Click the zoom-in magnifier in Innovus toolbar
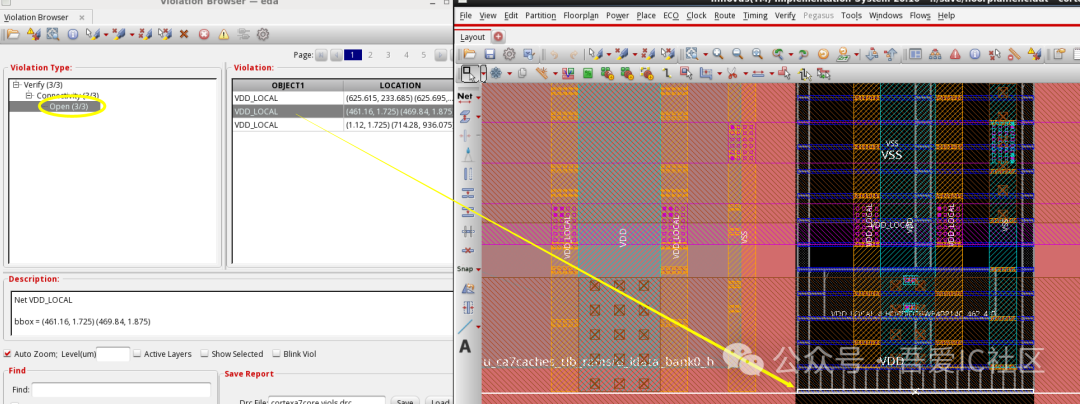This screenshot has width=1080, height=404. coord(718,54)
